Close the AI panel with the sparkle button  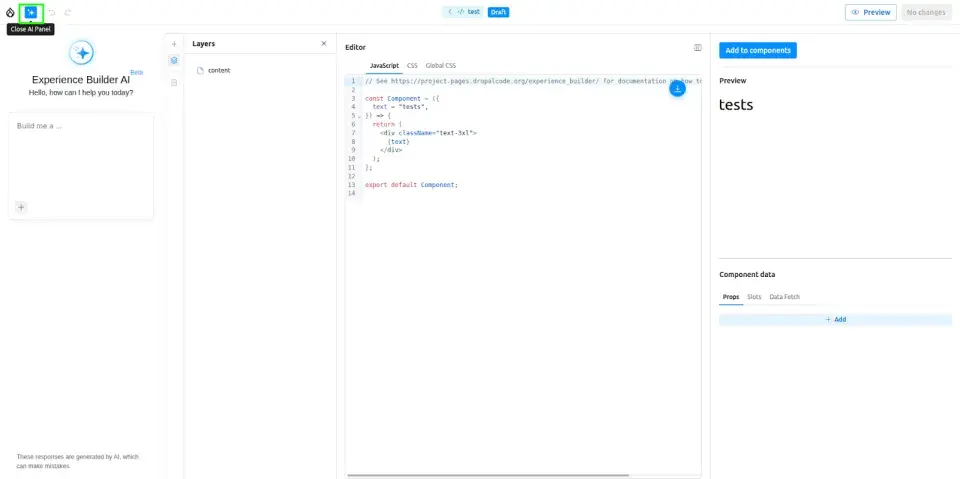coord(31,12)
